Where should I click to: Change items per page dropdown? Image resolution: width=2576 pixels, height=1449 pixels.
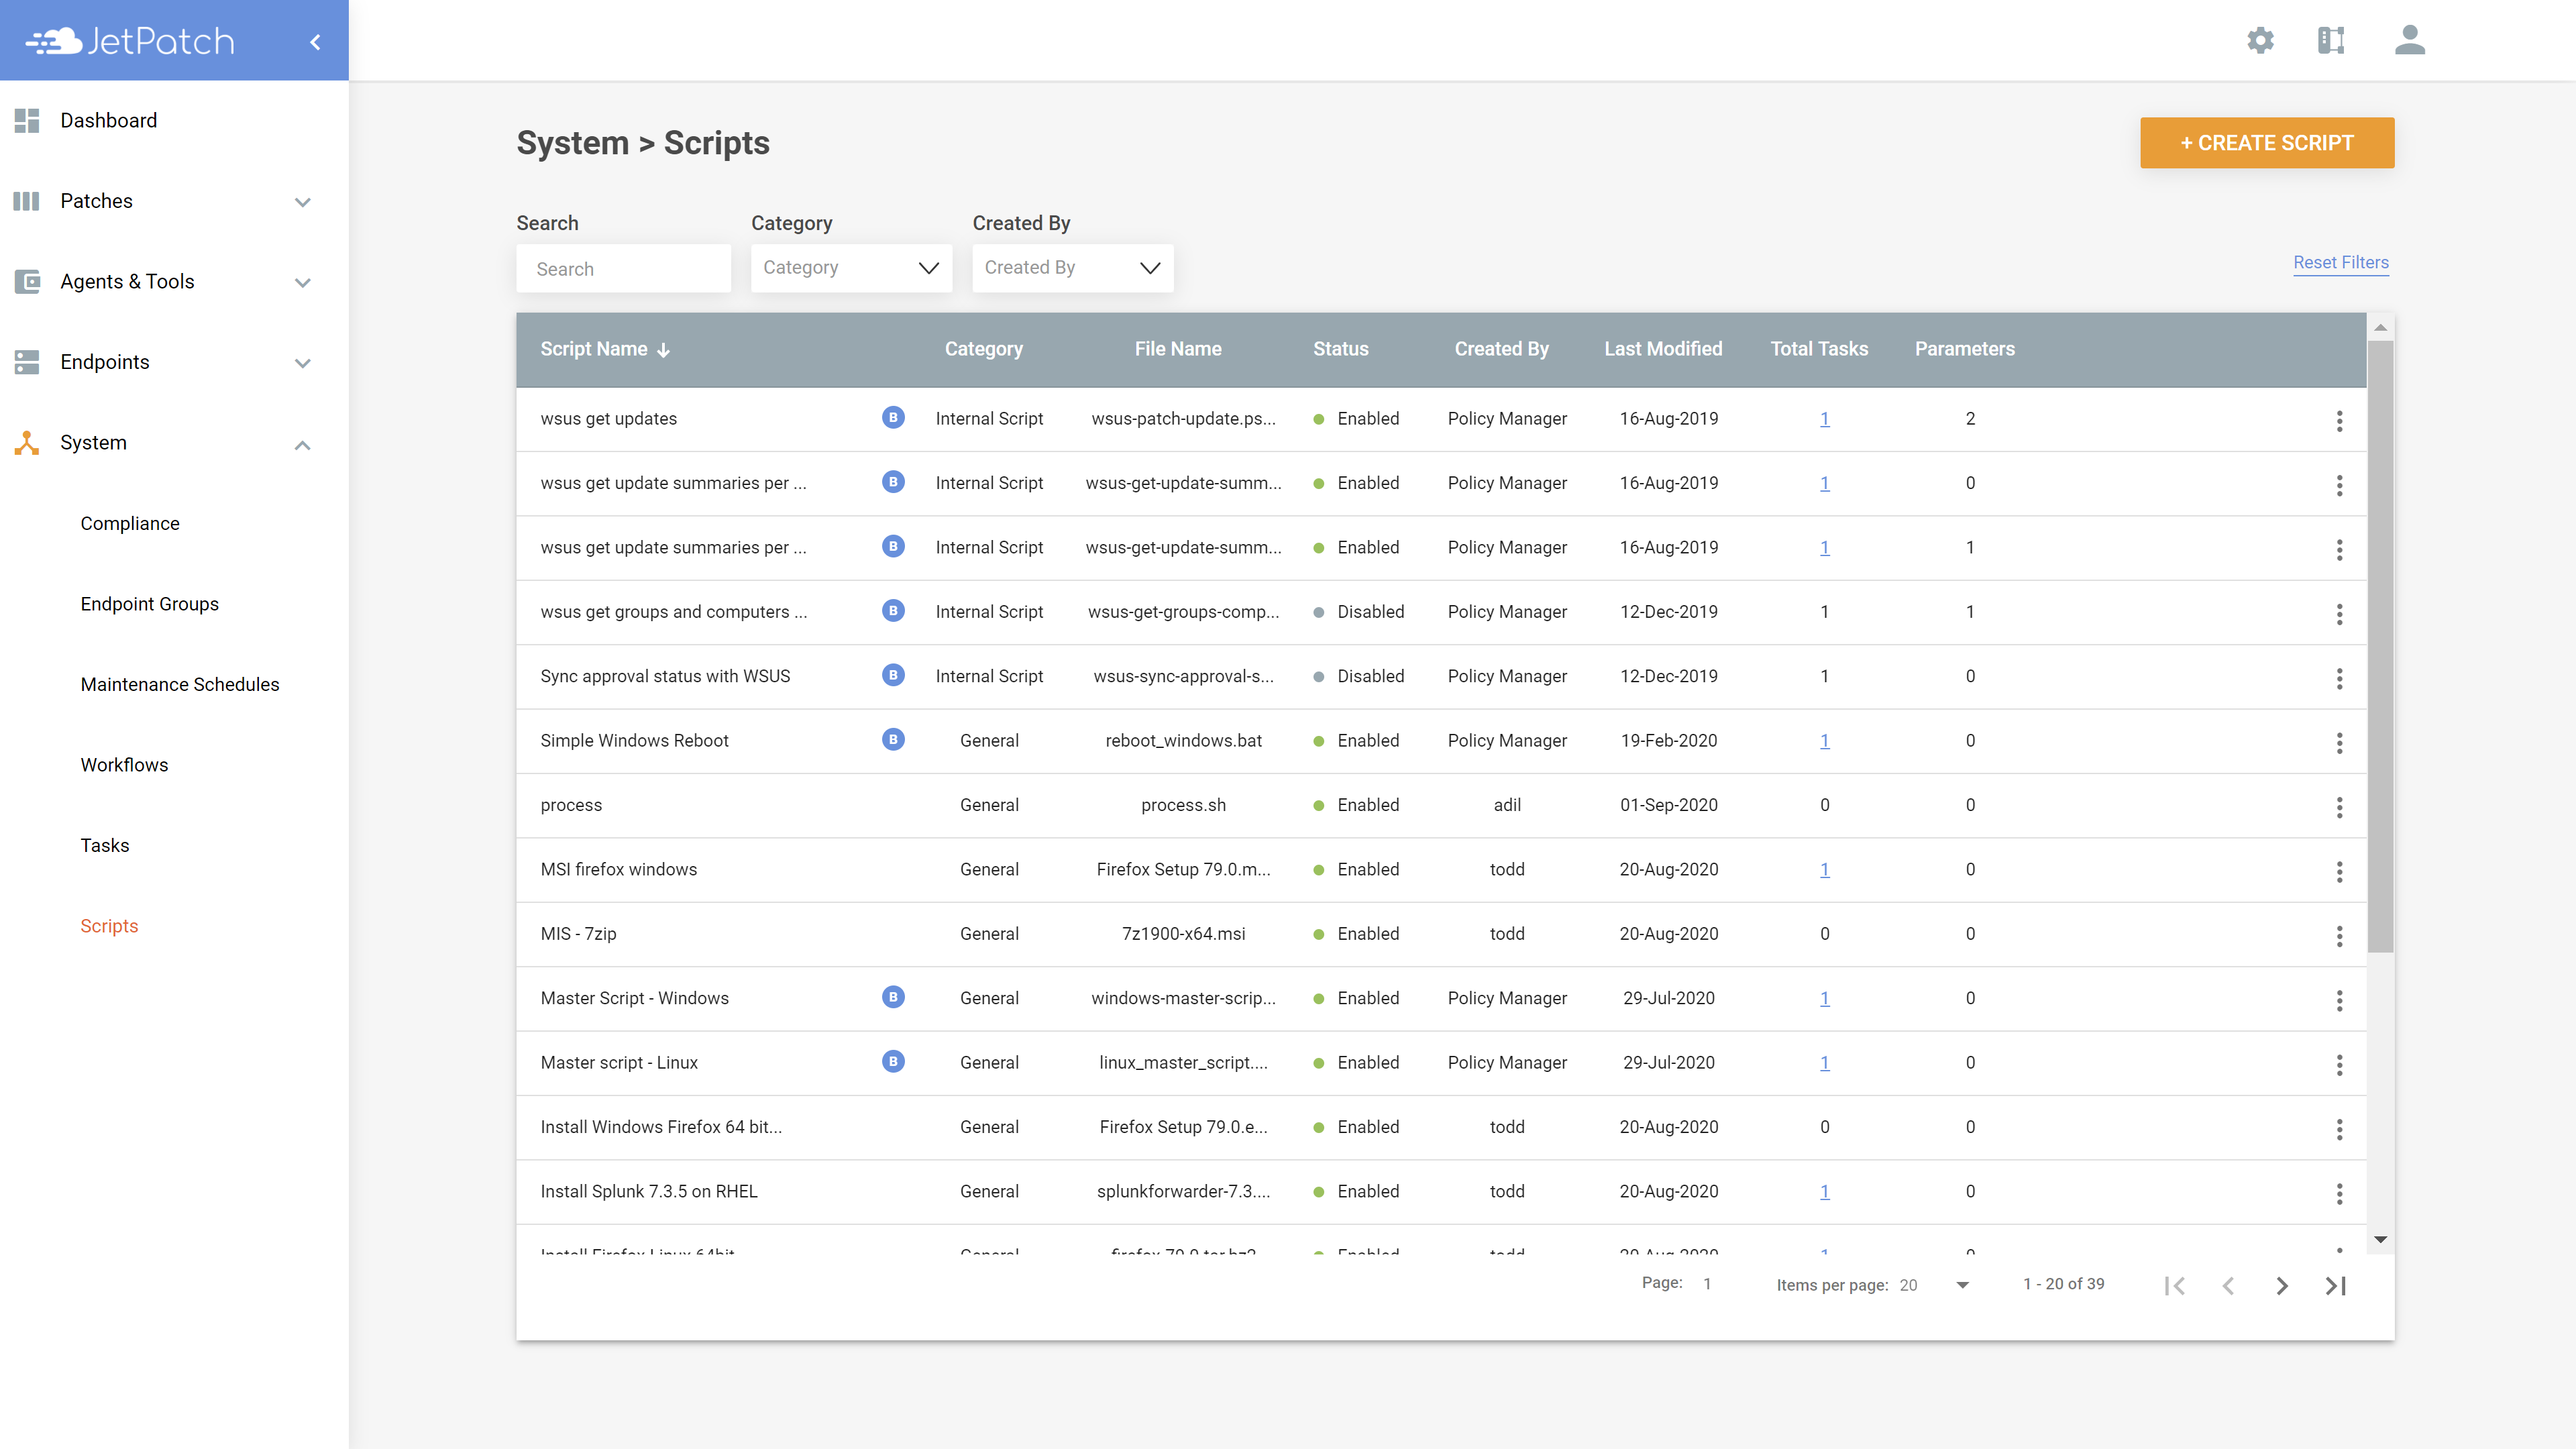click(1935, 1285)
